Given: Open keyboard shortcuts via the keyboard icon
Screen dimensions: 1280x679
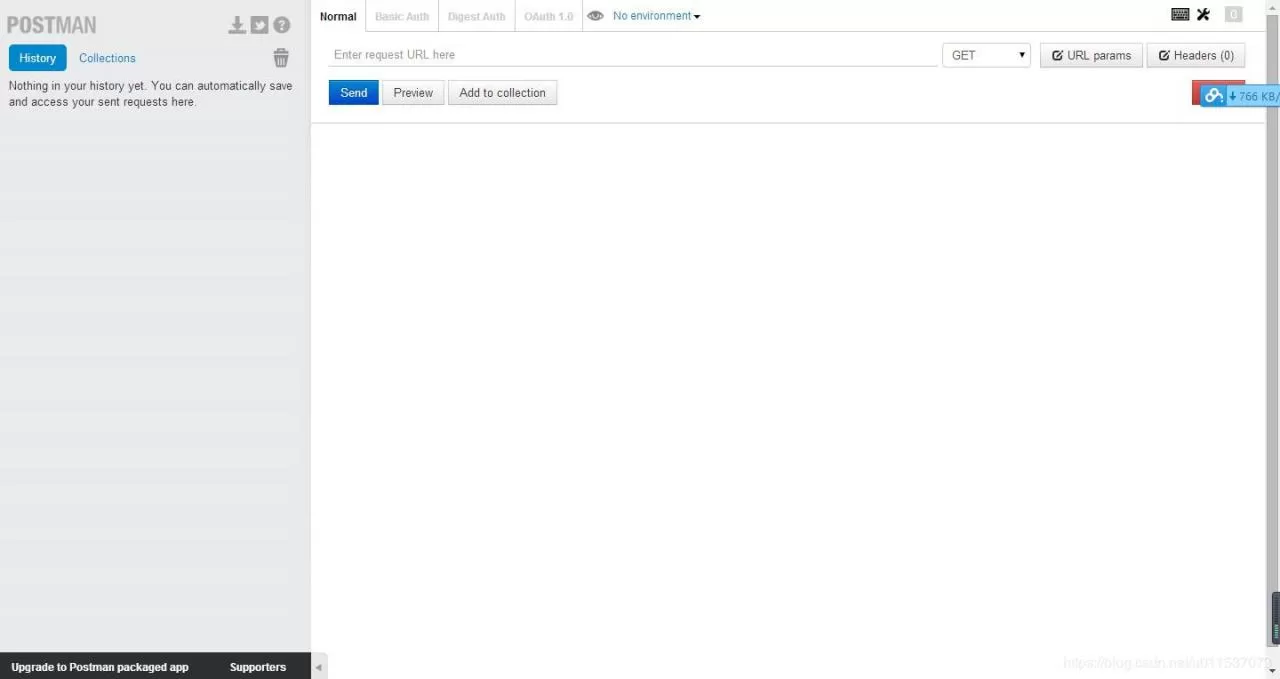Looking at the screenshot, I should [x=1180, y=15].
